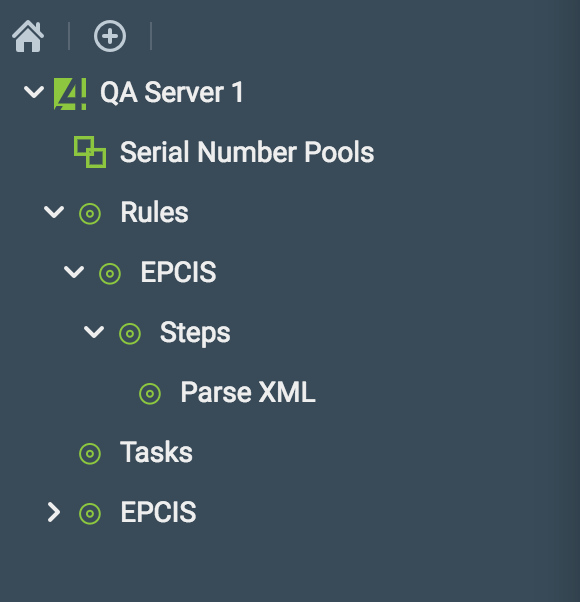Click circle icon beside nested EPCIS under Rules
580x602 pixels.
[110, 273]
